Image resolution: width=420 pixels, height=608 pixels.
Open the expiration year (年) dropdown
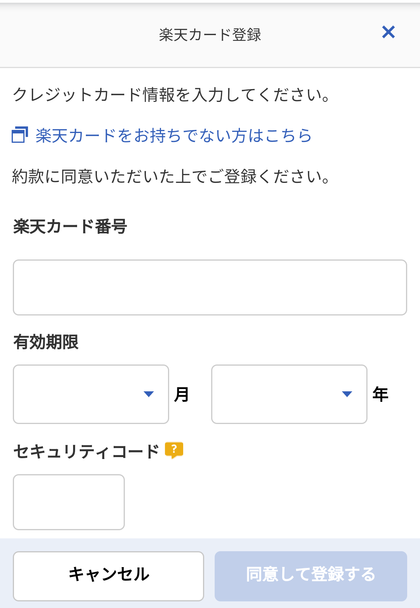[289, 394]
